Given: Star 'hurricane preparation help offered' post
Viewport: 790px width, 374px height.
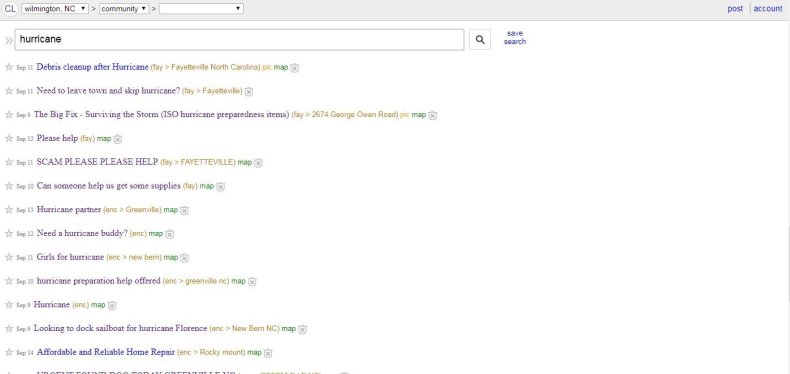Looking at the screenshot, I should tap(9, 281).
